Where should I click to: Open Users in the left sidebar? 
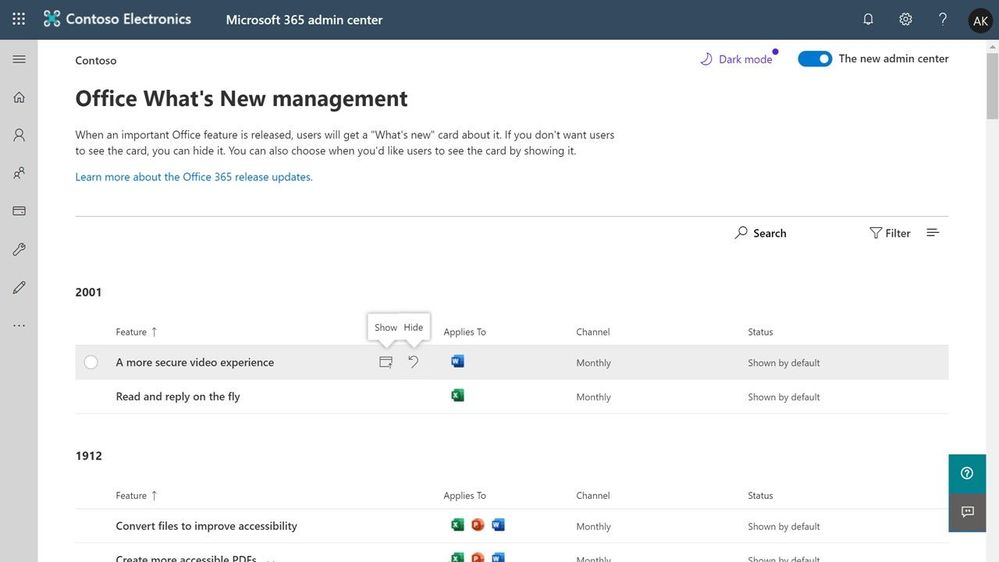pyautogui.click(x=19, y=135)
